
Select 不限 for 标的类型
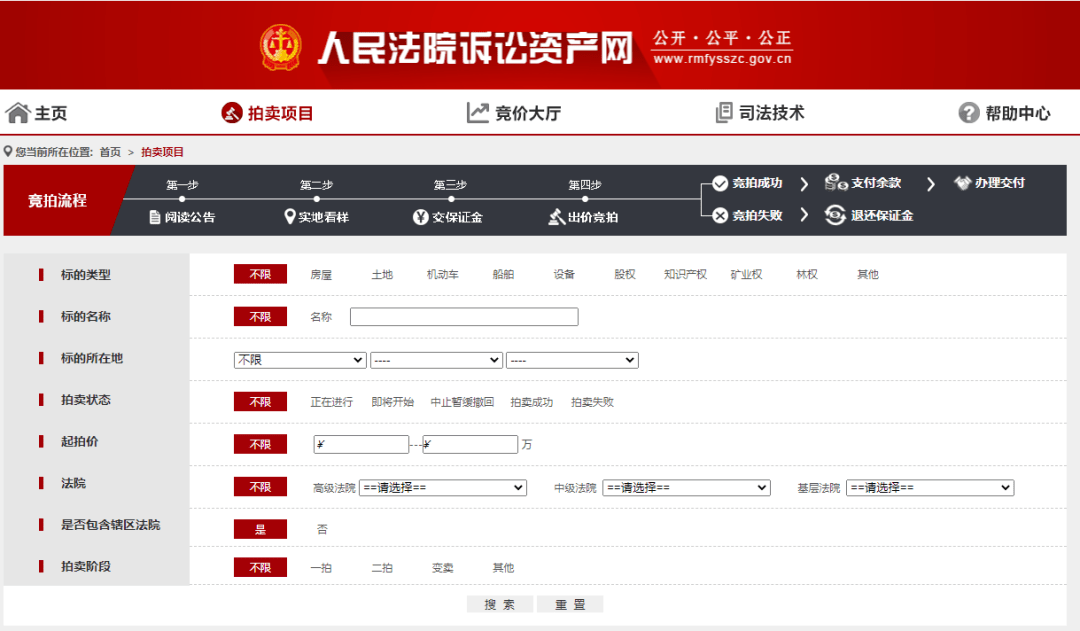click(x=260, y=274)
